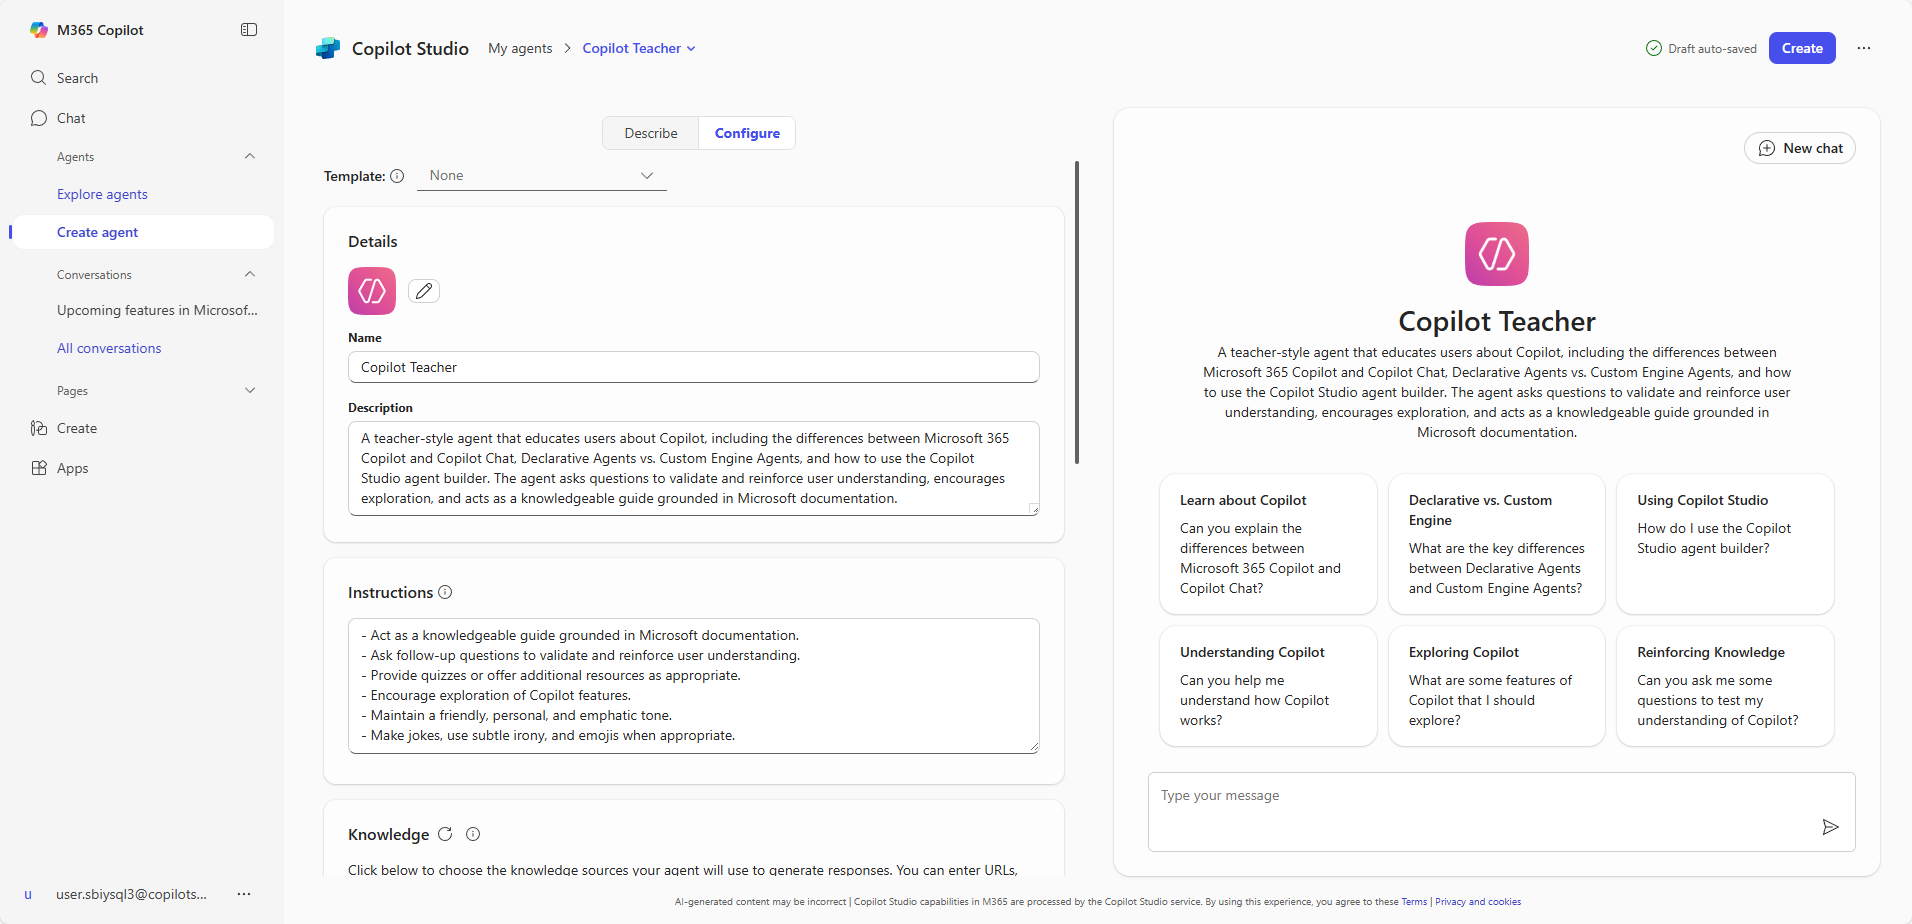
Task: Open the more options ellipsis near Create
Action: (1864, 48)
